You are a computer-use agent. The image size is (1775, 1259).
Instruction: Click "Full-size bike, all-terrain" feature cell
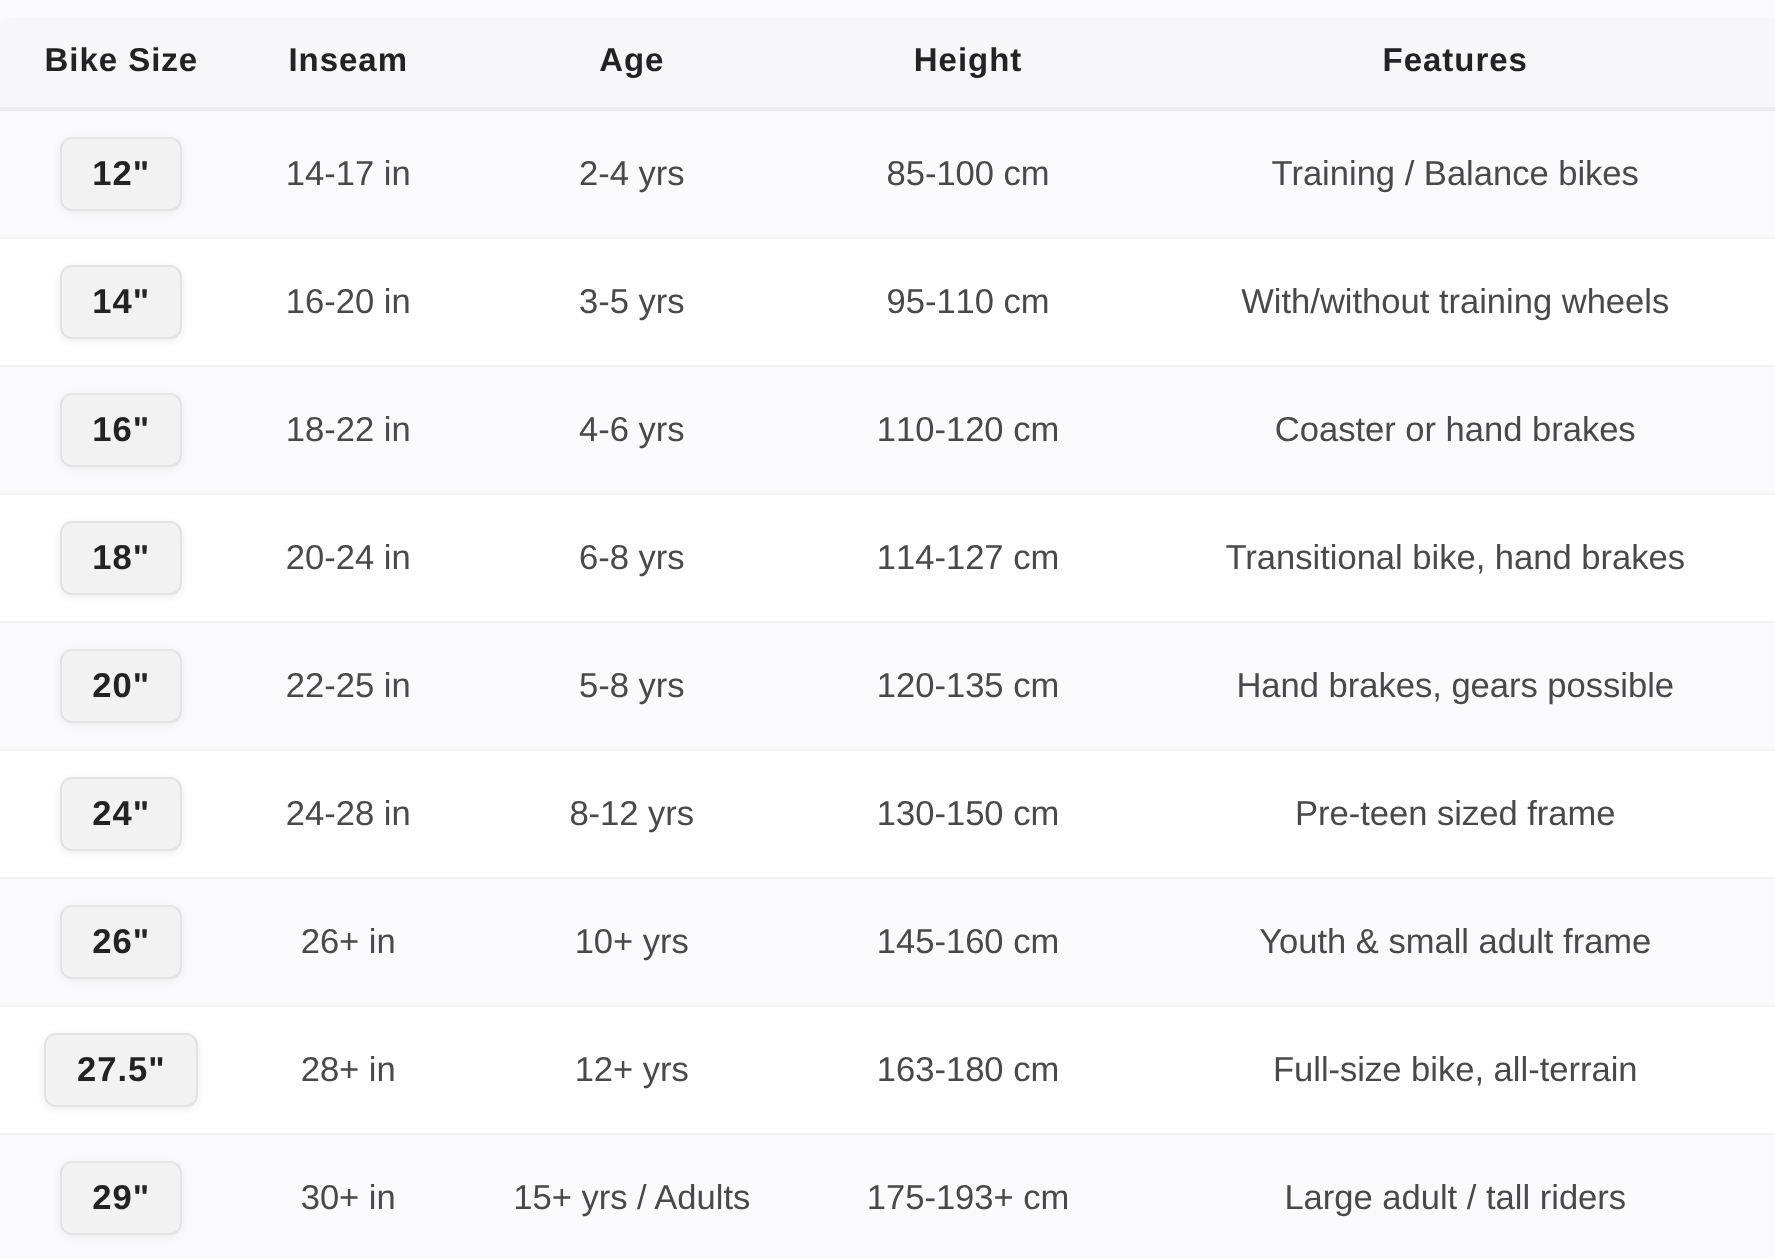1454,1070
